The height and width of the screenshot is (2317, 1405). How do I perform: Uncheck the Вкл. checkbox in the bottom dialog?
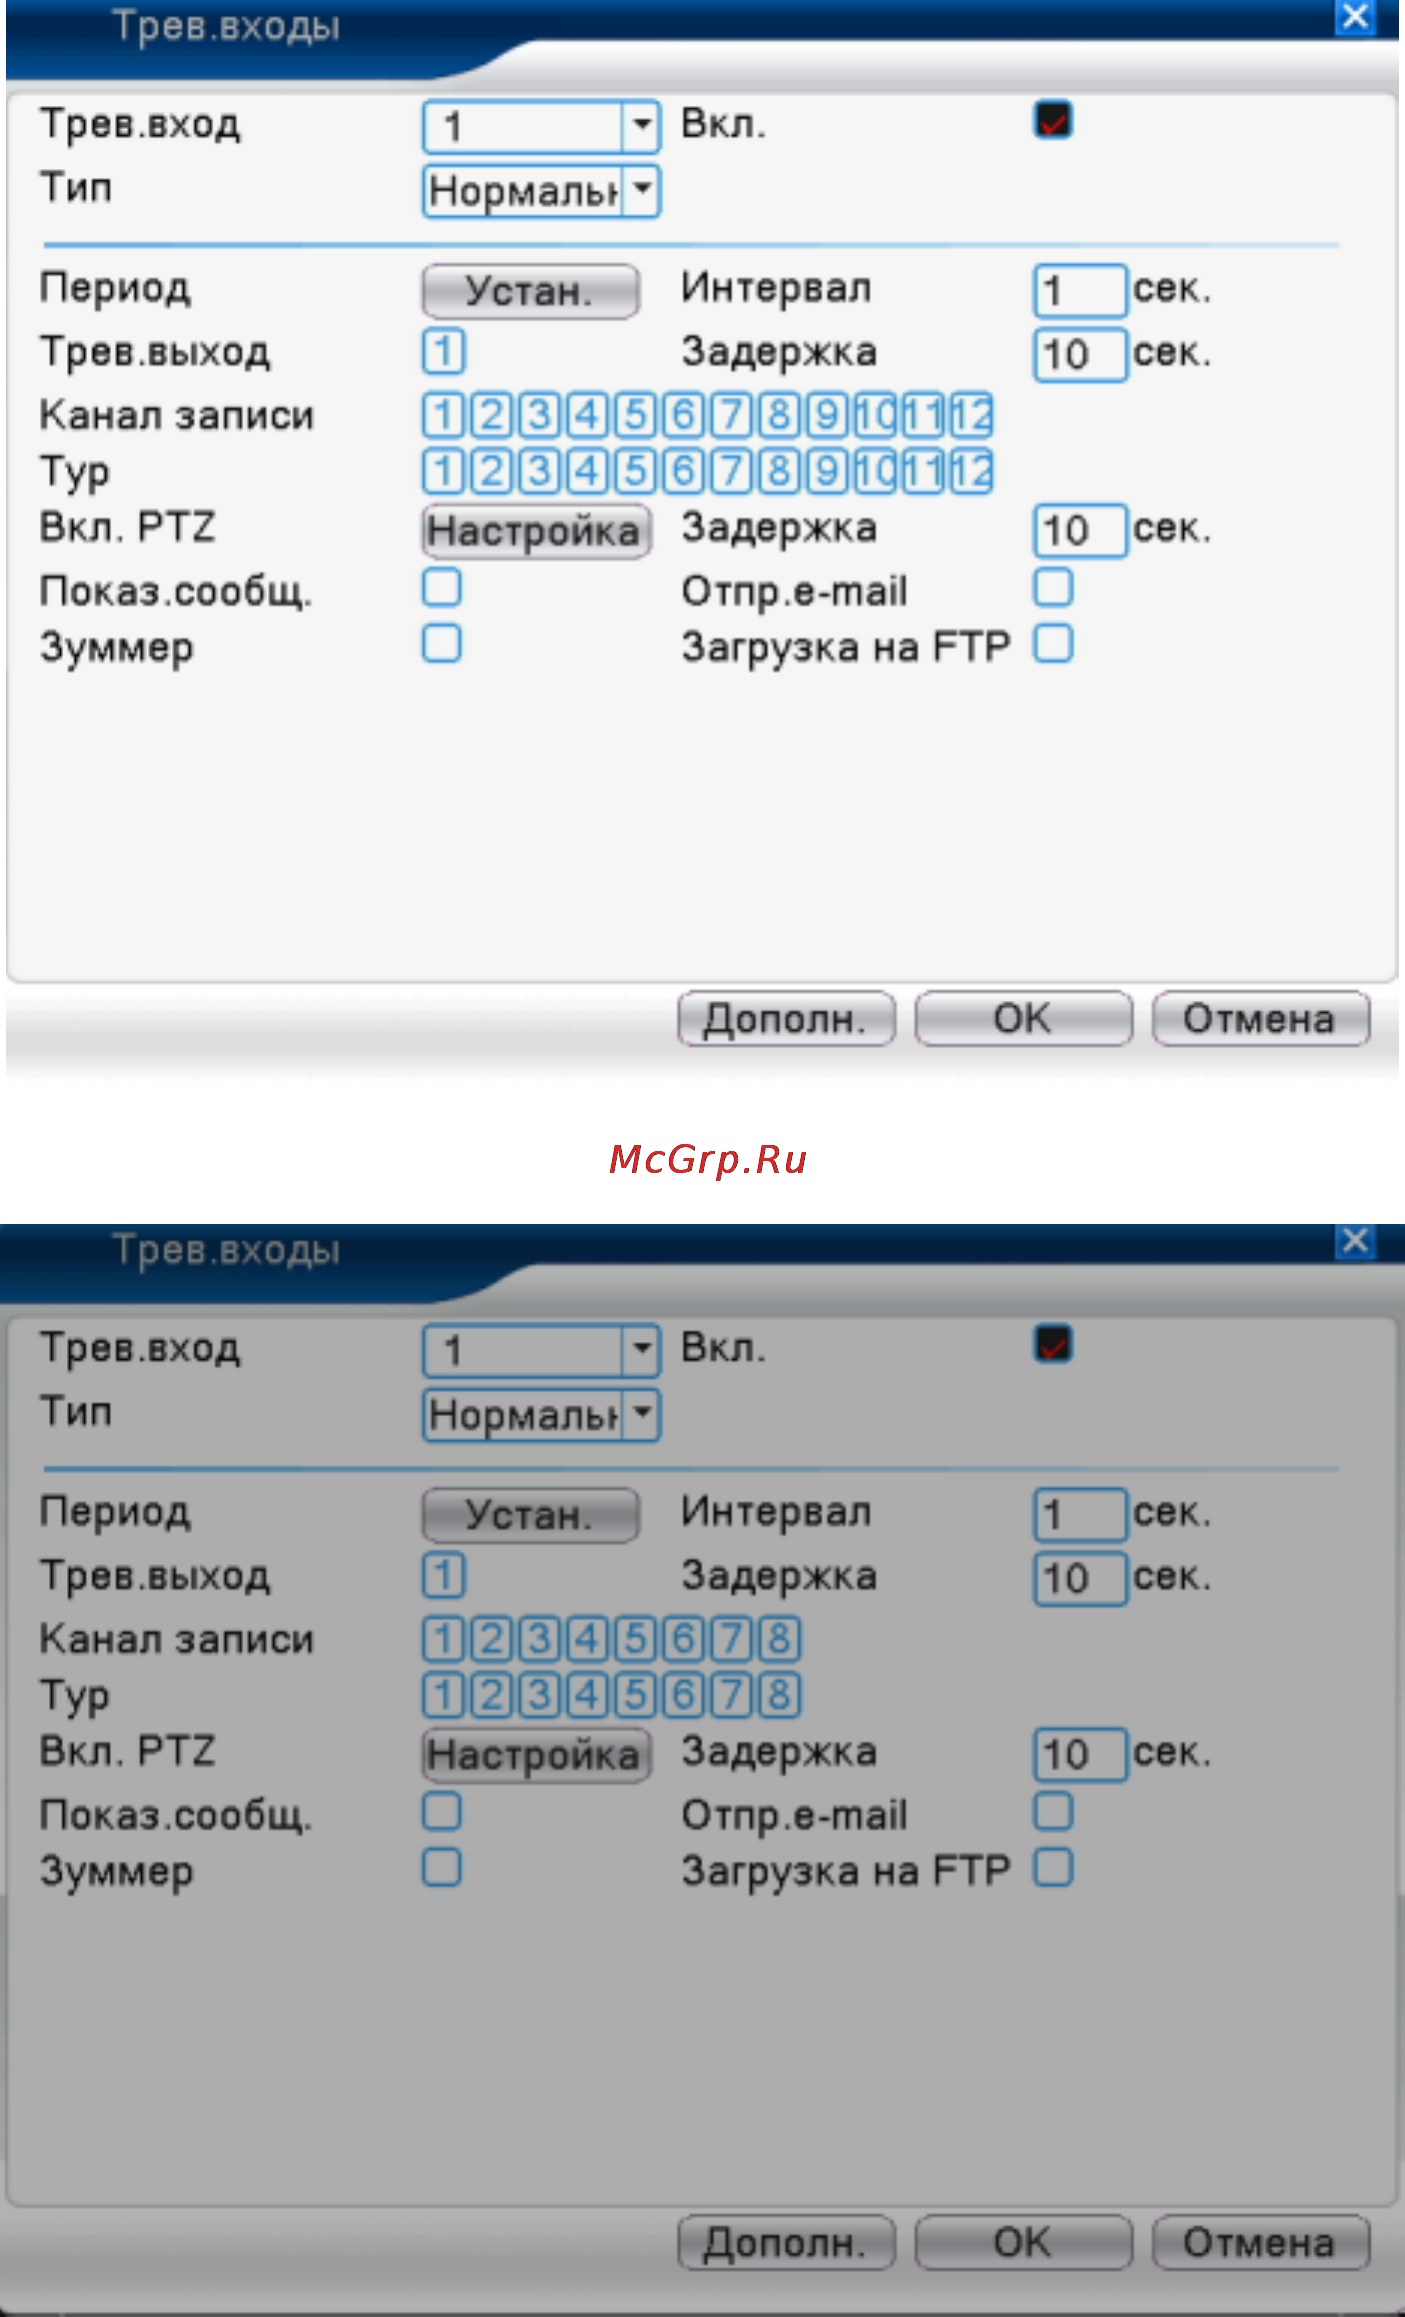(1053, 1345)
